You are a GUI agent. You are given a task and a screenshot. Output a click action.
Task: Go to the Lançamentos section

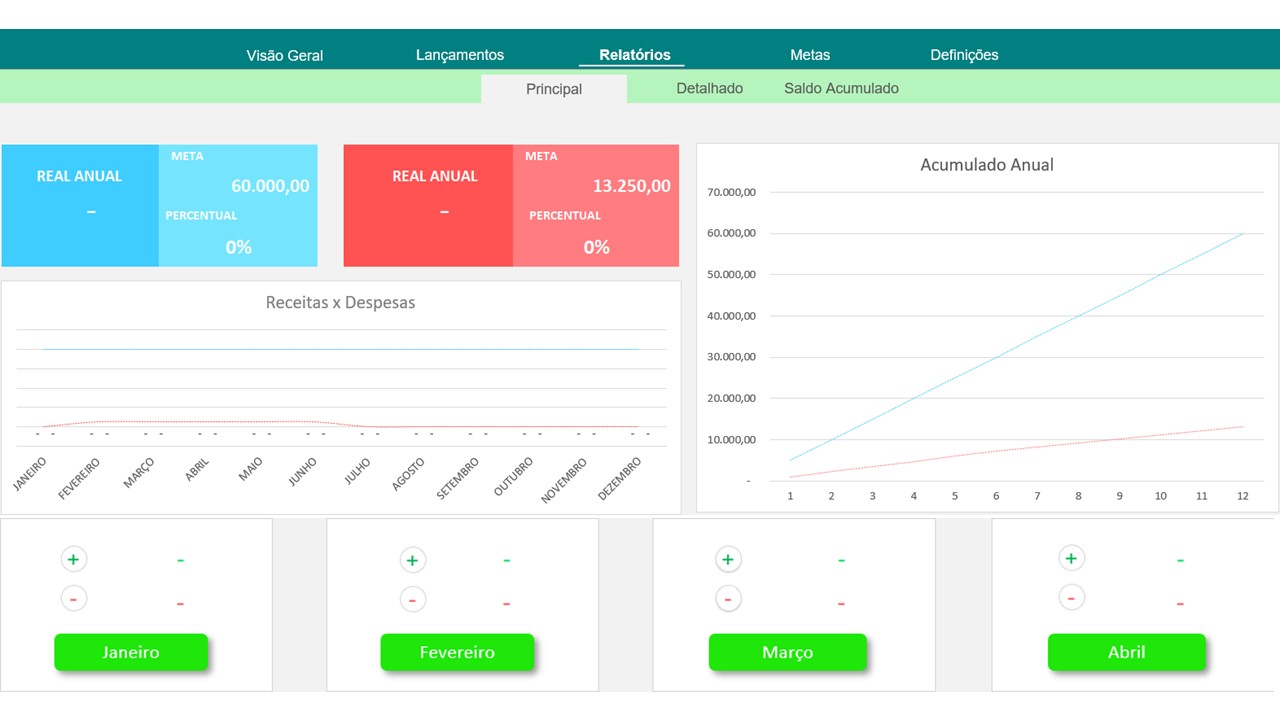460,55
